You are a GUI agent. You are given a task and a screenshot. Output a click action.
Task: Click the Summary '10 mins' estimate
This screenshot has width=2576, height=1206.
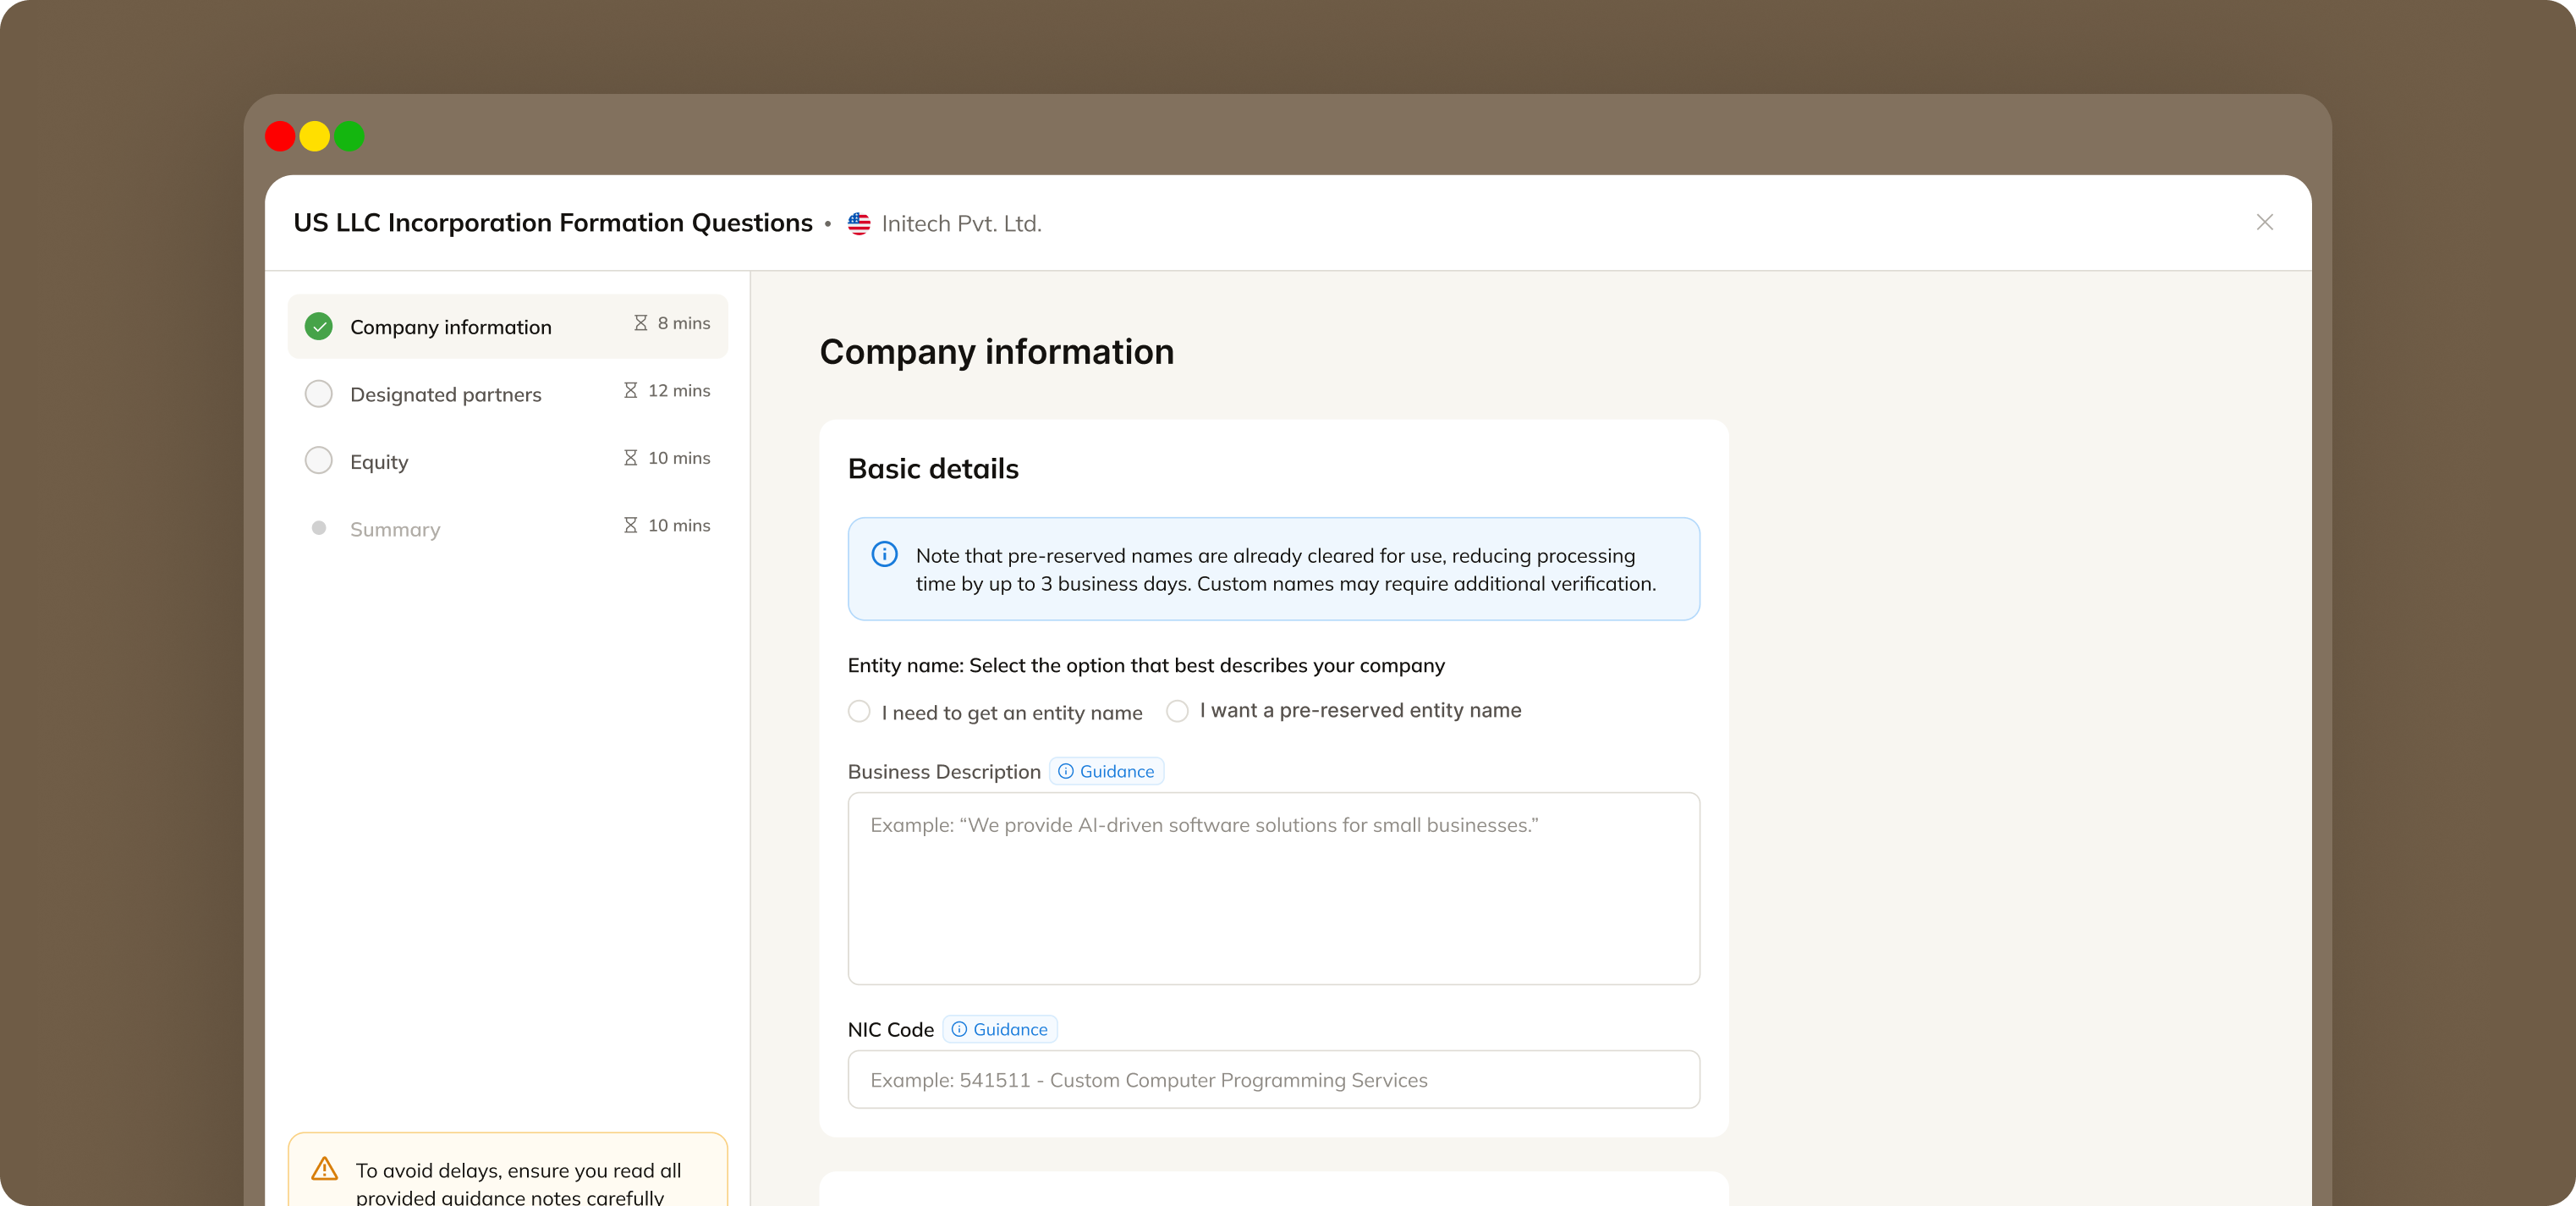click(x=679, y=525)
